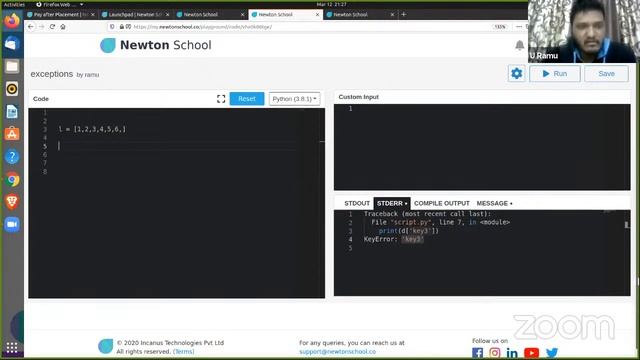This screenshot has width=640, height=360.
Task: Place cursor on code line 5
Action: (176, 146)
